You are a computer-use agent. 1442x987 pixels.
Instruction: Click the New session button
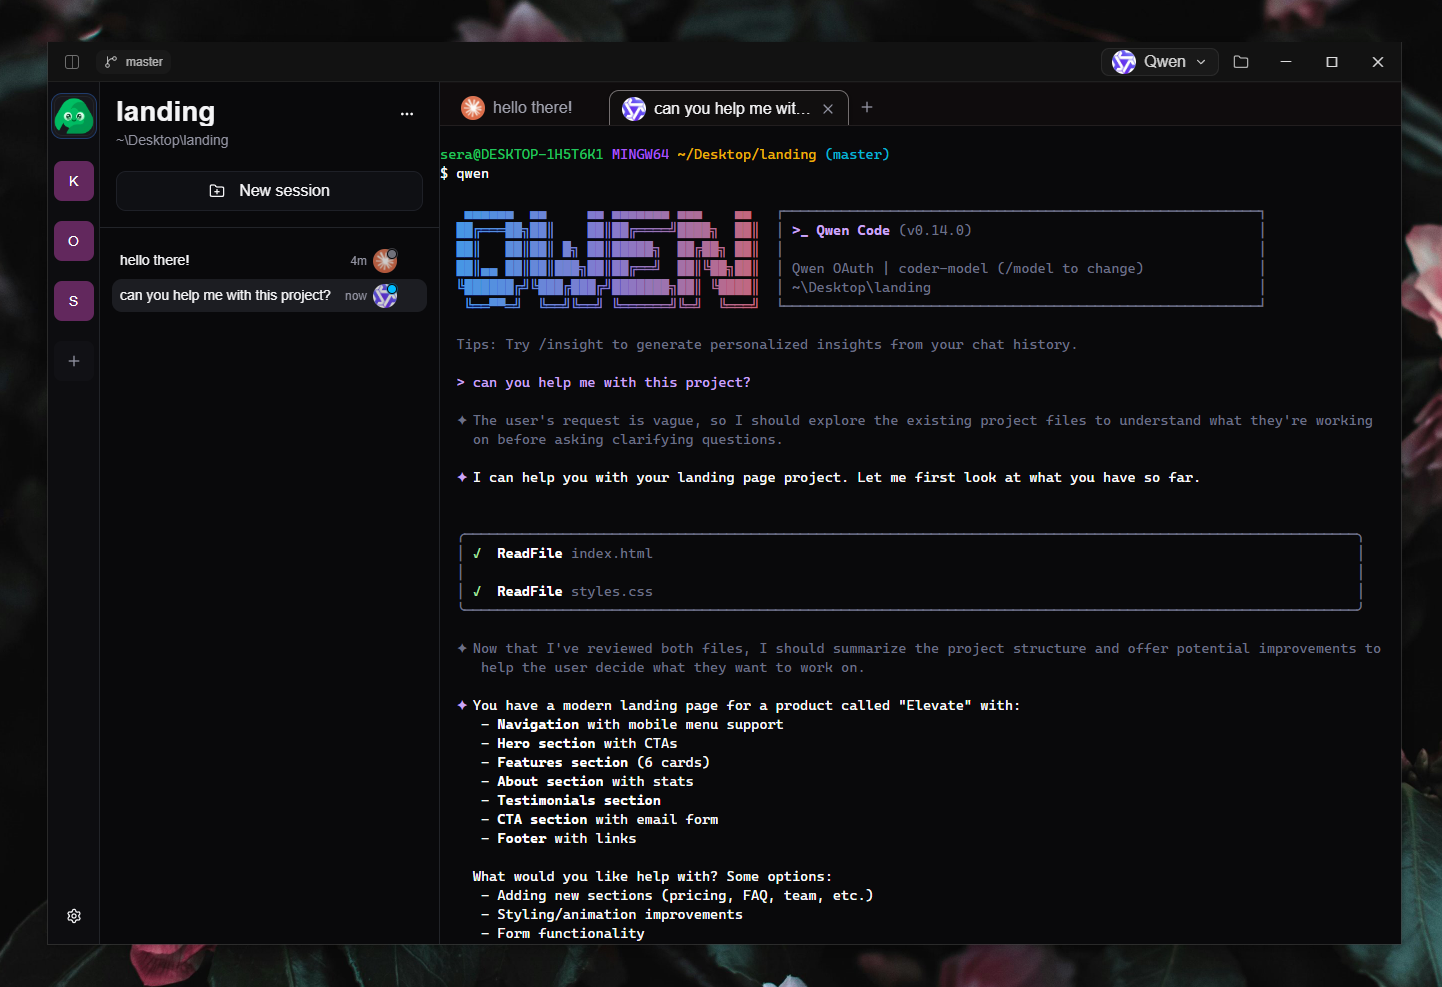(x=269, y=190)
